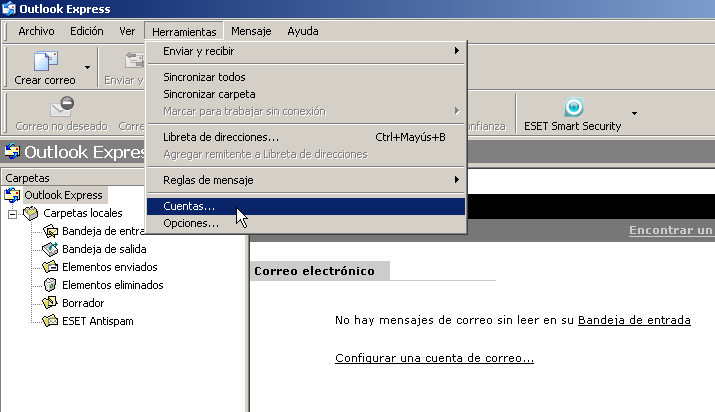The image size is (715, 412).
Task: Close the Herramientas menu
Action: (184, 31)
